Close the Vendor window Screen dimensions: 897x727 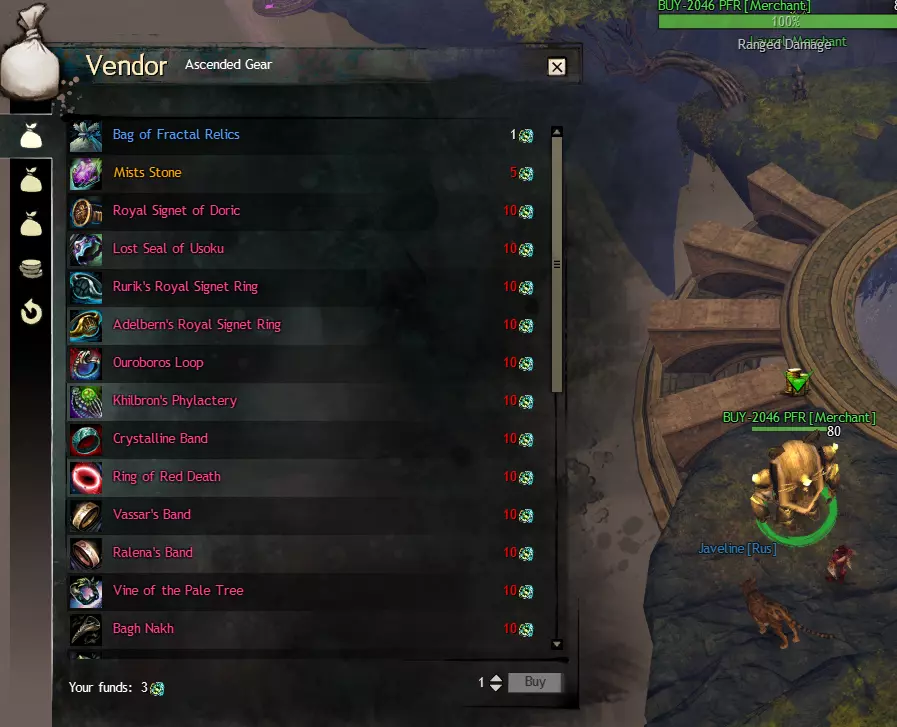(557, 67)
